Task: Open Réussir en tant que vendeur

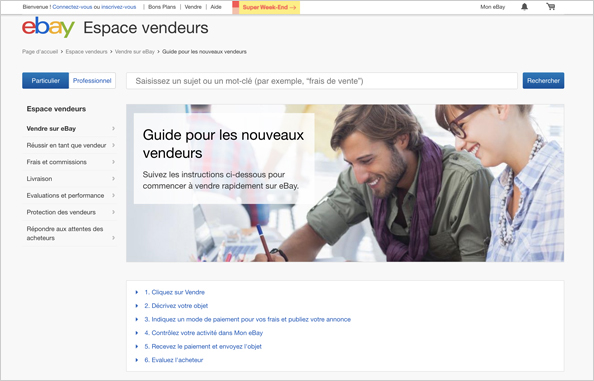Action: pyautogui.click(x=66, y=145)
